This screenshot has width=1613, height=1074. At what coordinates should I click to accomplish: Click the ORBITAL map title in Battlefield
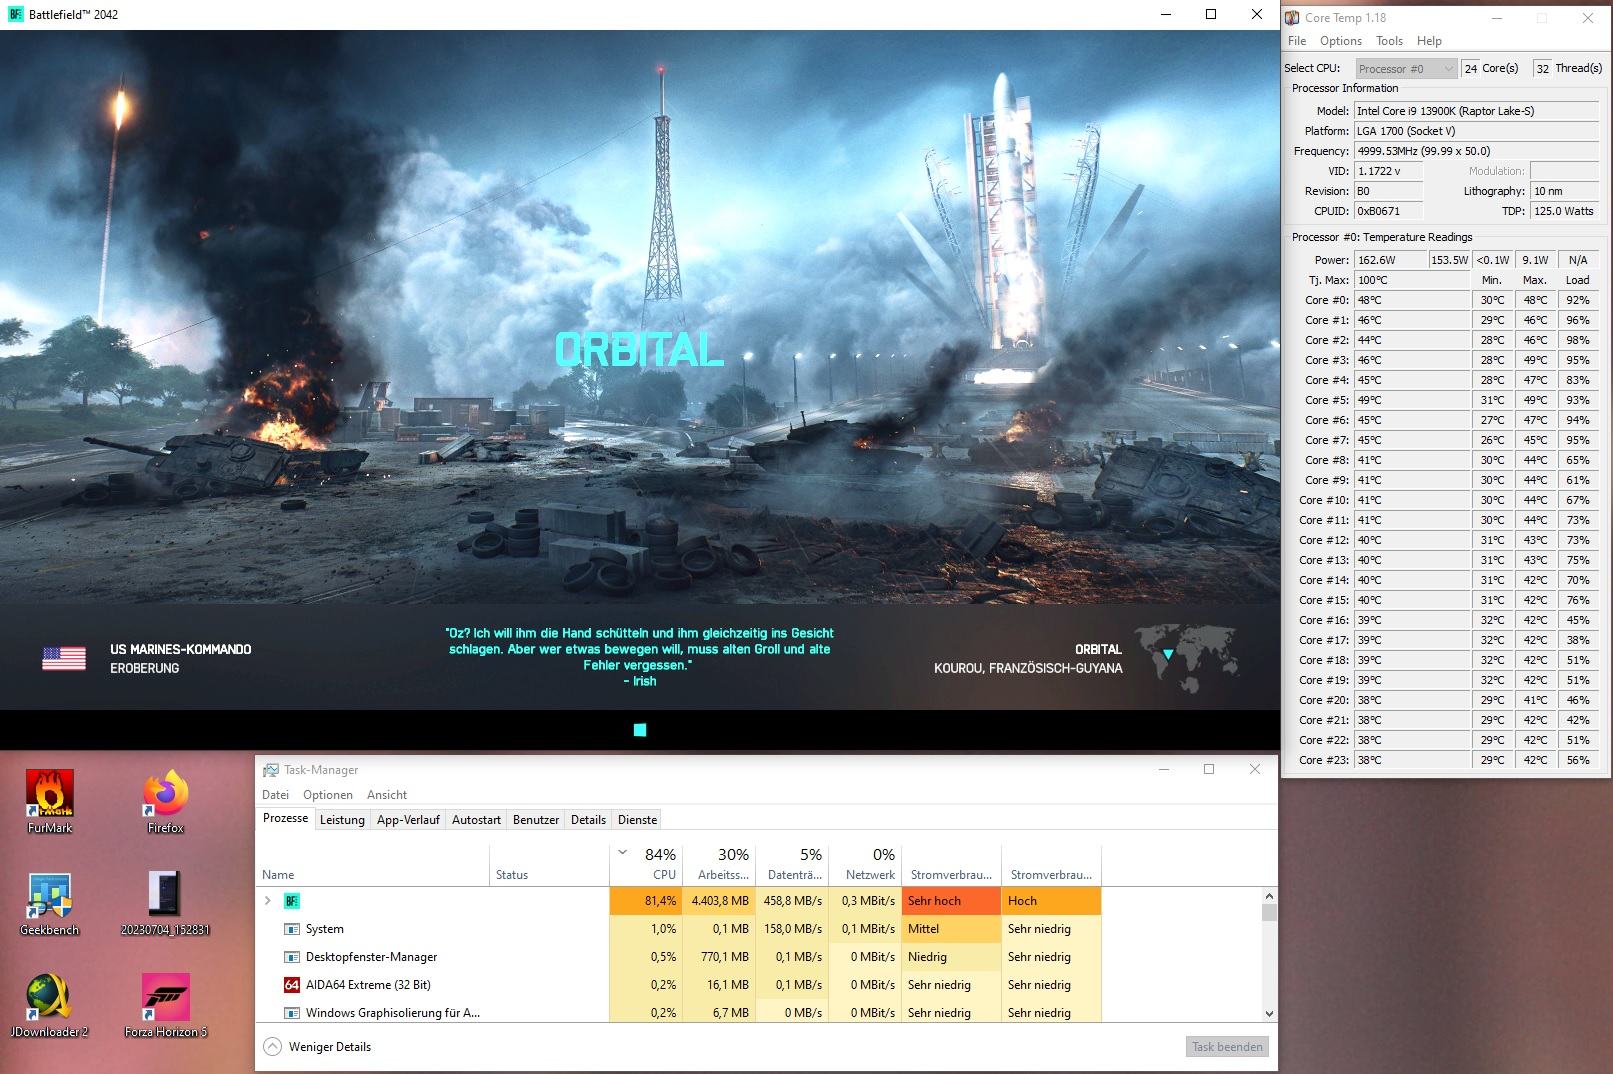[639, 350]
